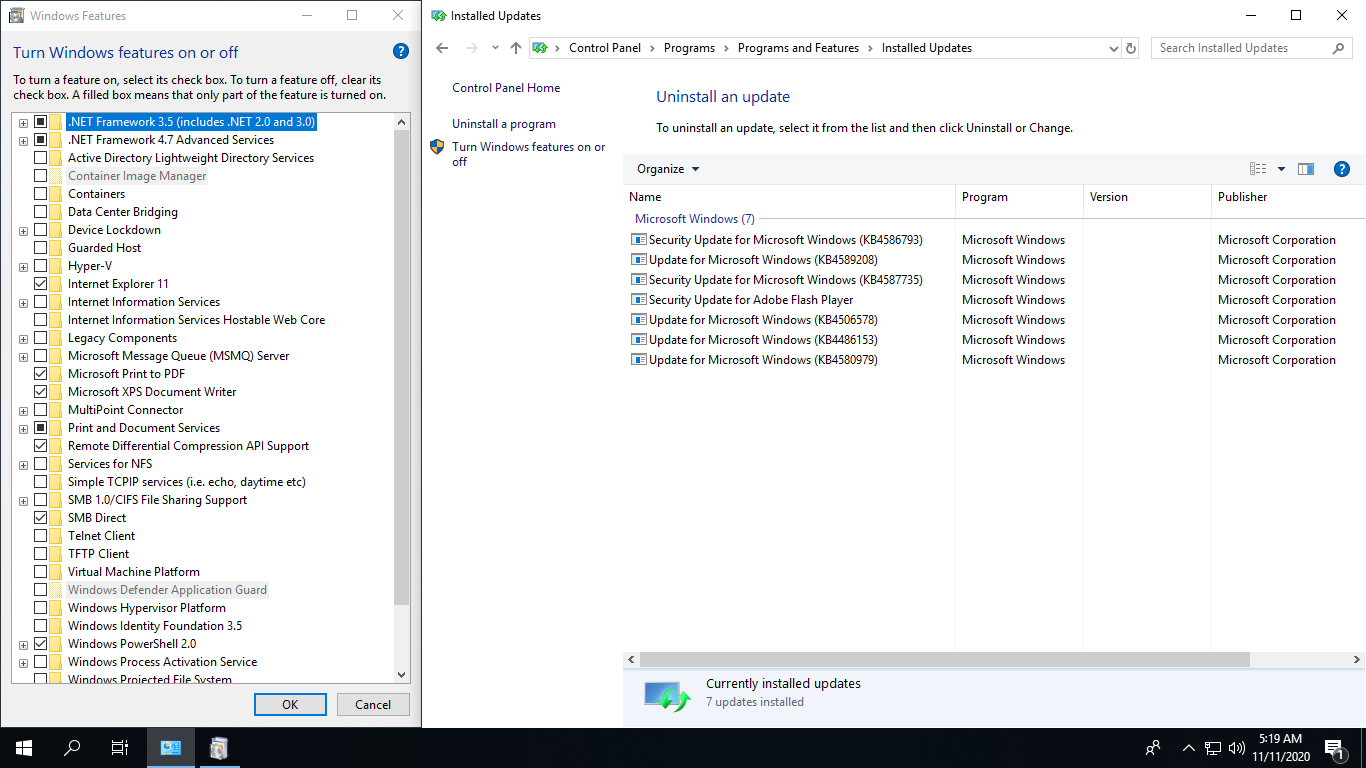Click OK in the Windows Features dialog
The height and width of the screenshot is (768, 1366).
coord(290,704)
